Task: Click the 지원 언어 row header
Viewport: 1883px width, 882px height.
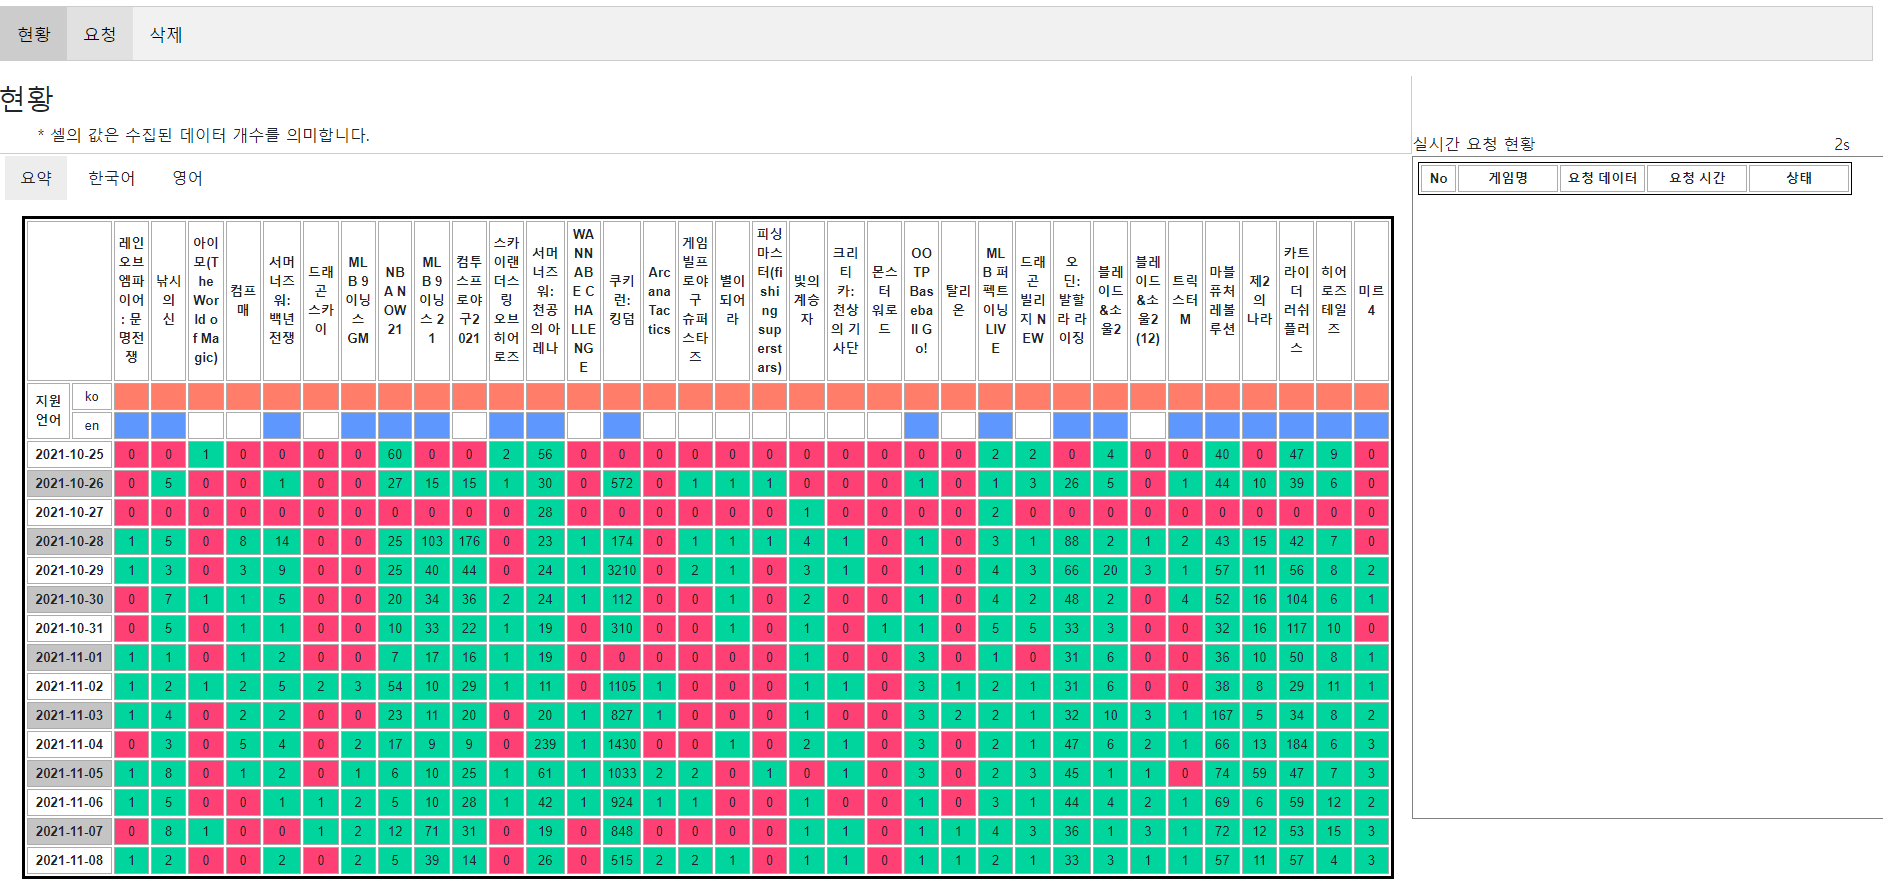Action: (x=48, y=410)
